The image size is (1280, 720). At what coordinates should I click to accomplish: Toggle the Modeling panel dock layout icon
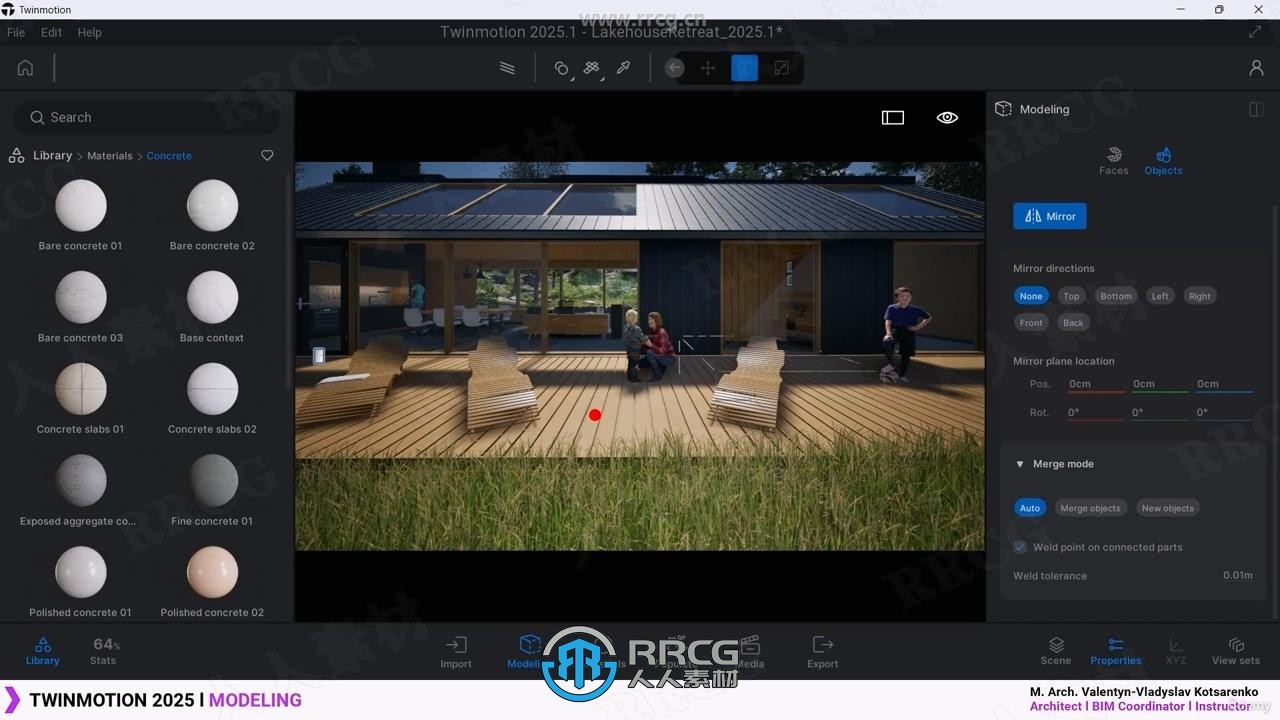point(1256,109)
